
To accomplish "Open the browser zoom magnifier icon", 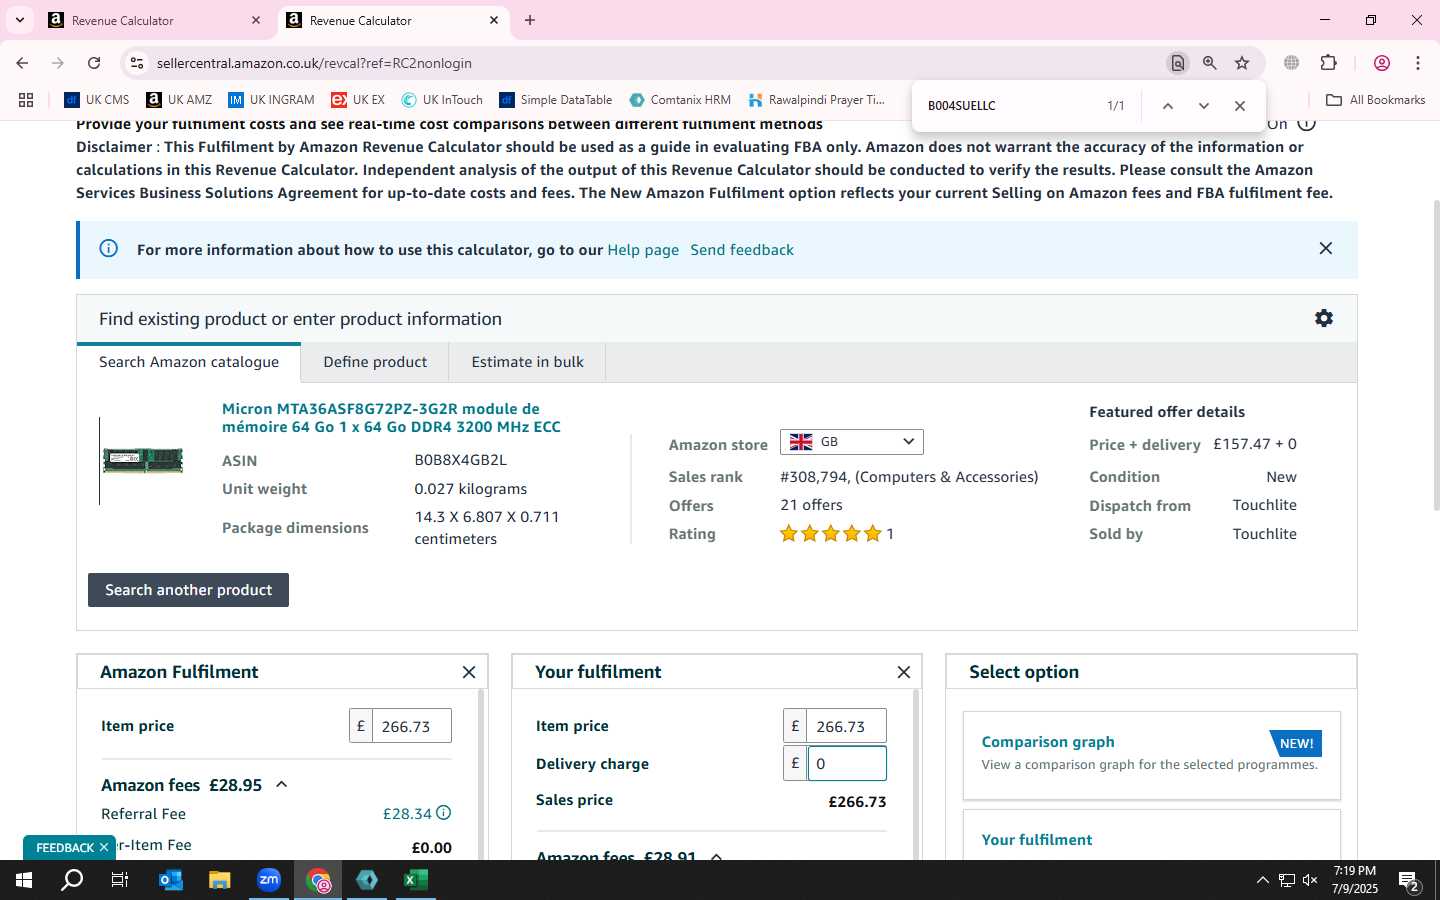I will pyautogui.click(x=1210, y=63).
